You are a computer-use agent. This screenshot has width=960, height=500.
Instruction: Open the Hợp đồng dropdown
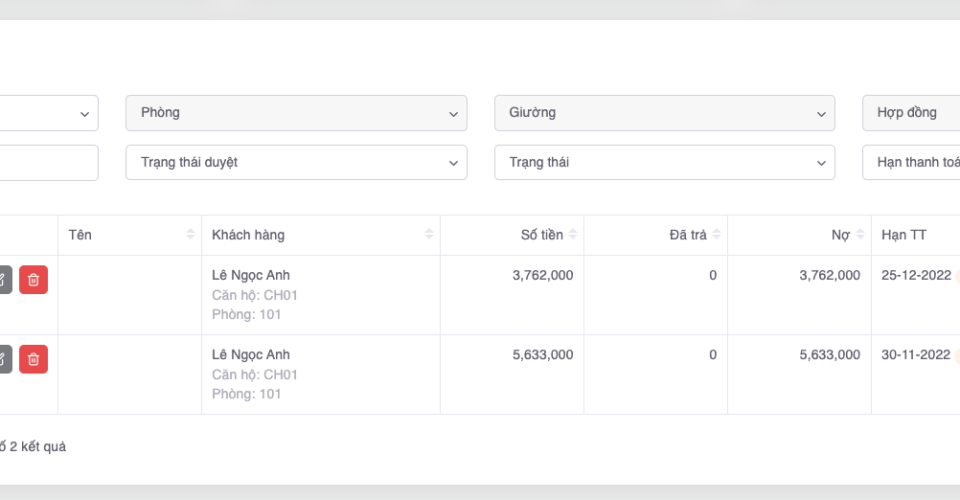910,113
